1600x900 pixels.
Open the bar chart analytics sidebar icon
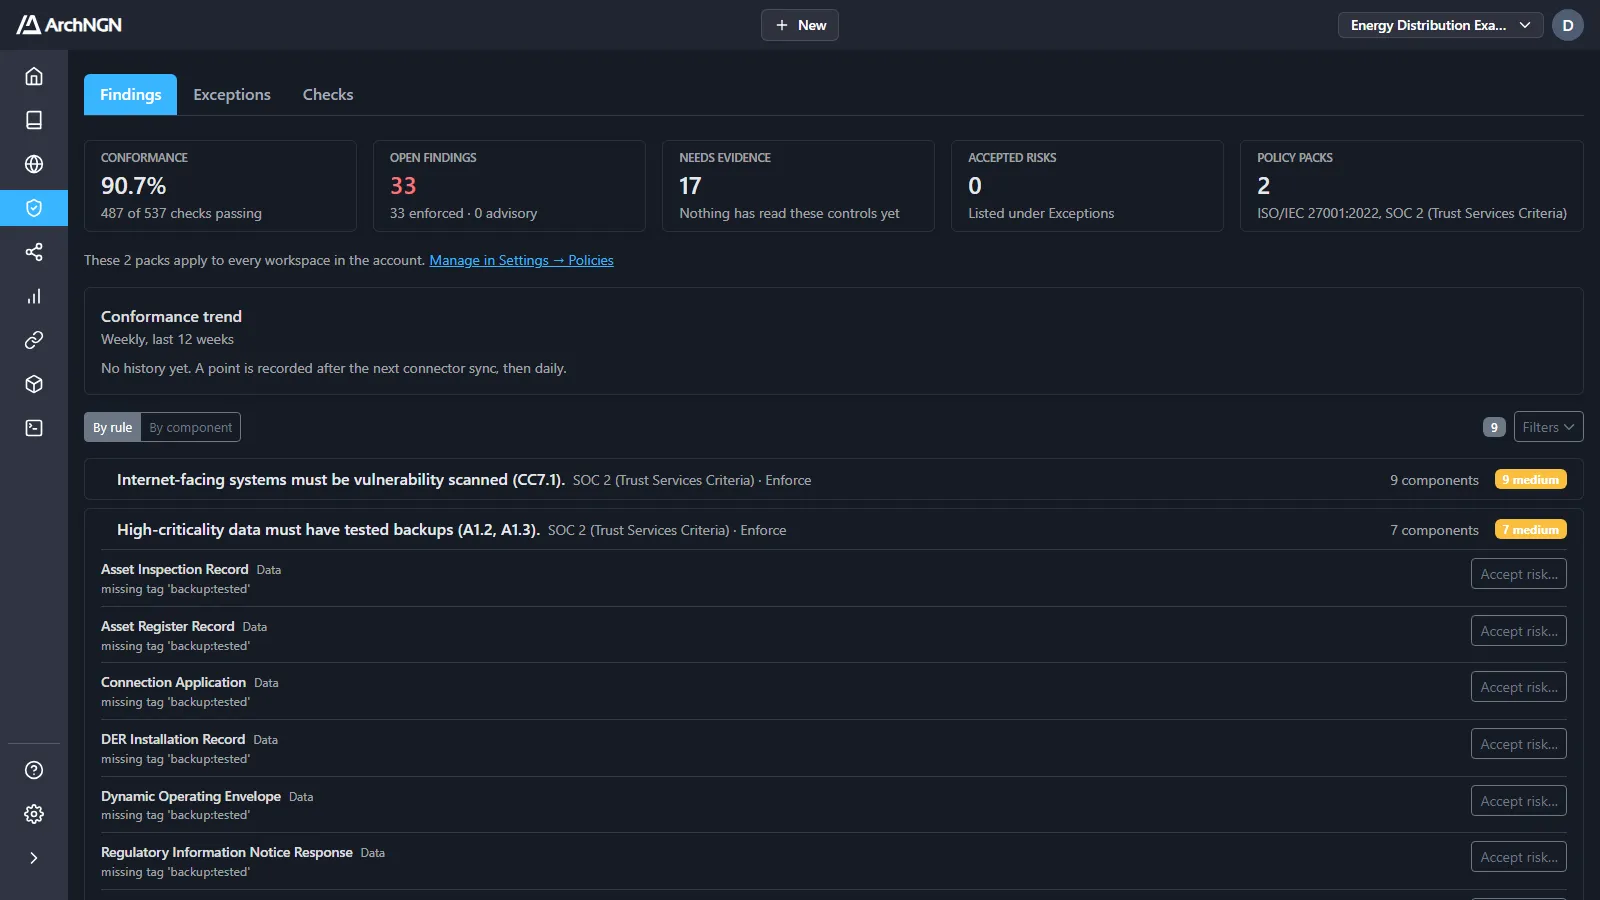(34, 296)
